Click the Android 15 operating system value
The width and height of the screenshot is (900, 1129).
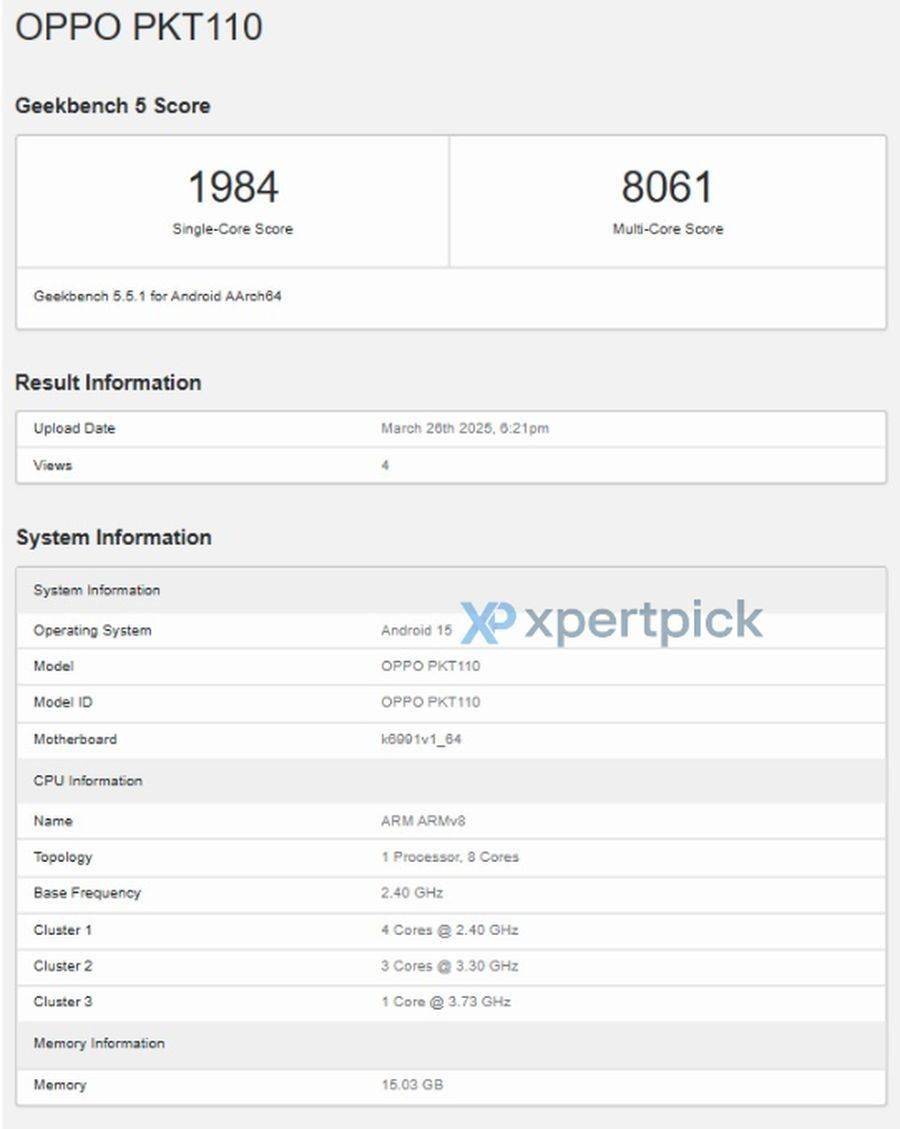416,631
